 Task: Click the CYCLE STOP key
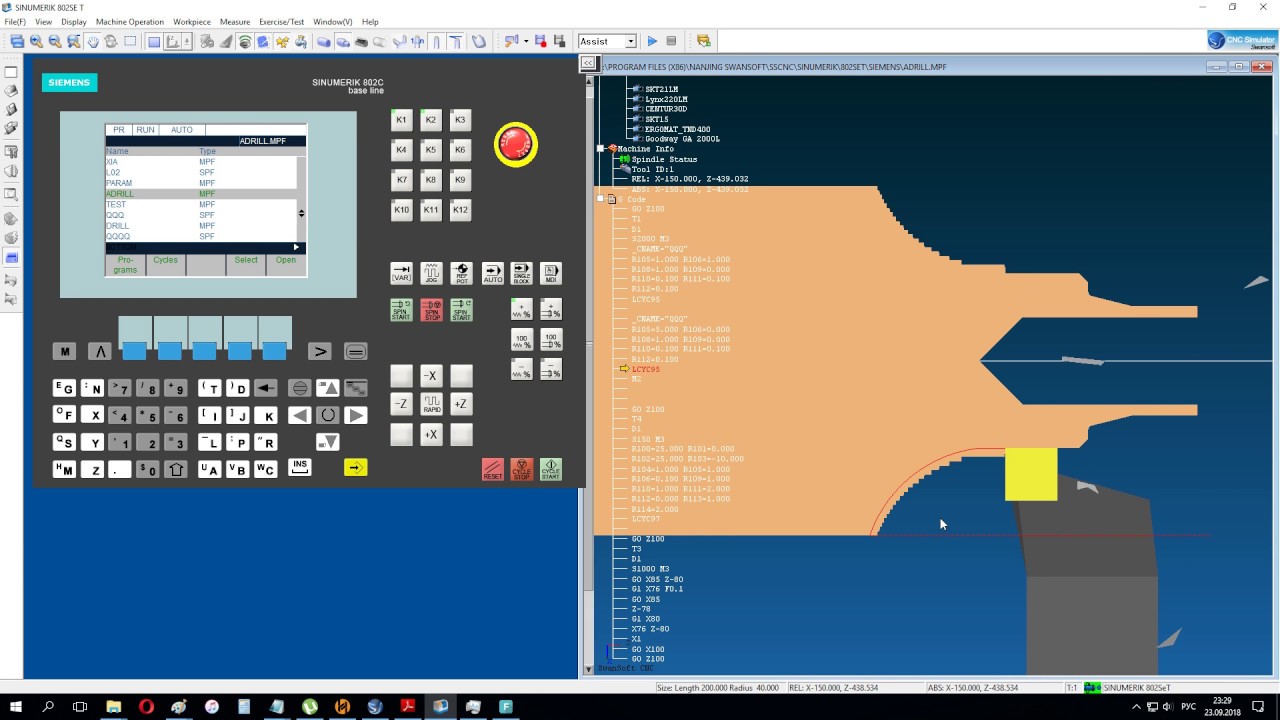[x=521, y=469]
